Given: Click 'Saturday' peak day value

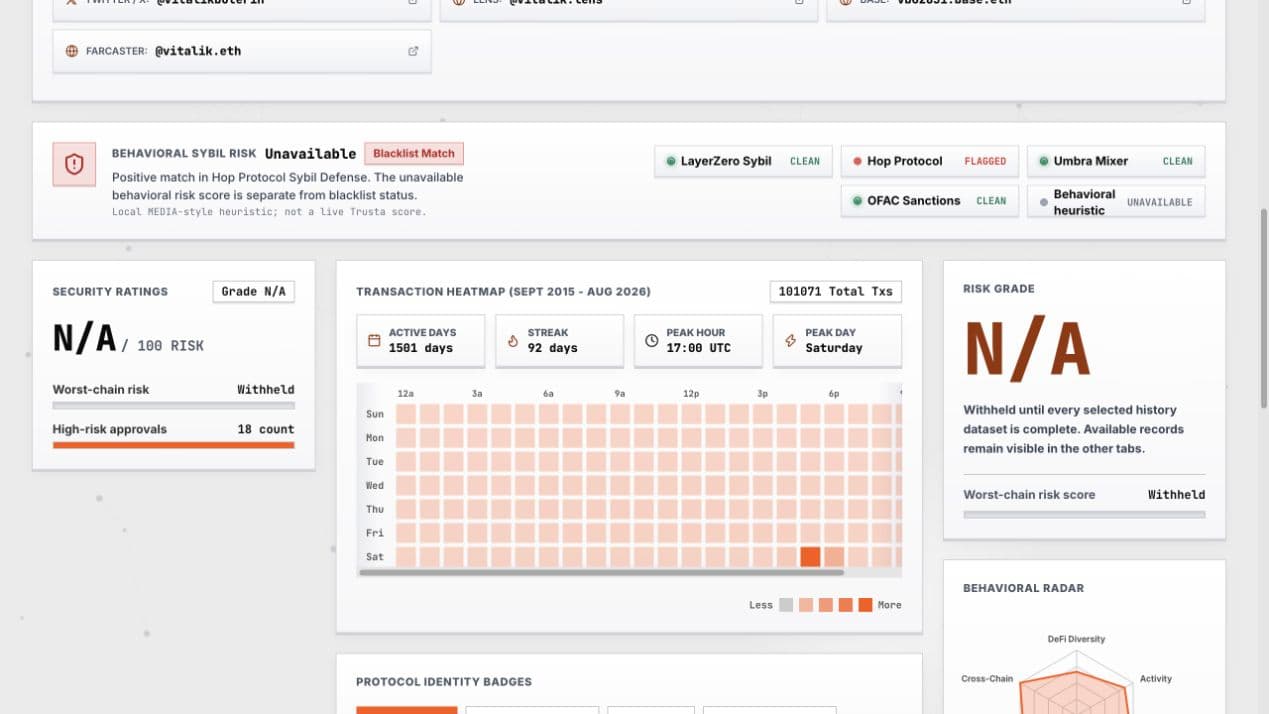Looking at the screenshot, I should (x=834, y=348).
